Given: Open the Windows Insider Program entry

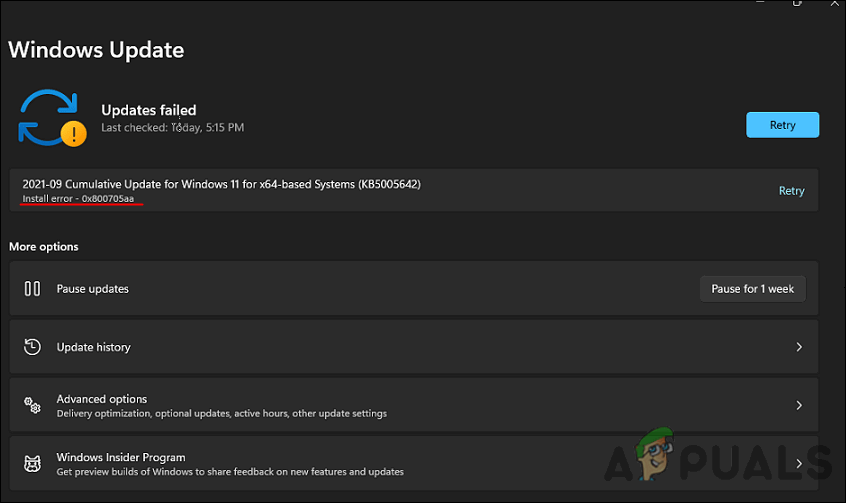Looking at the screenshot, I should [121, 457].
